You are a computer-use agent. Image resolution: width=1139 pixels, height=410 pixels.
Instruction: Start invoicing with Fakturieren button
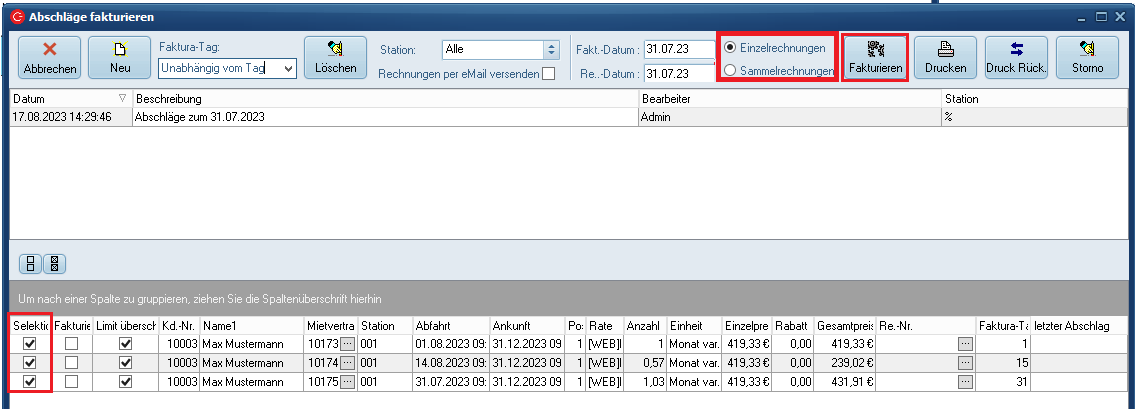pyautogui.click(x=875, y=57)
